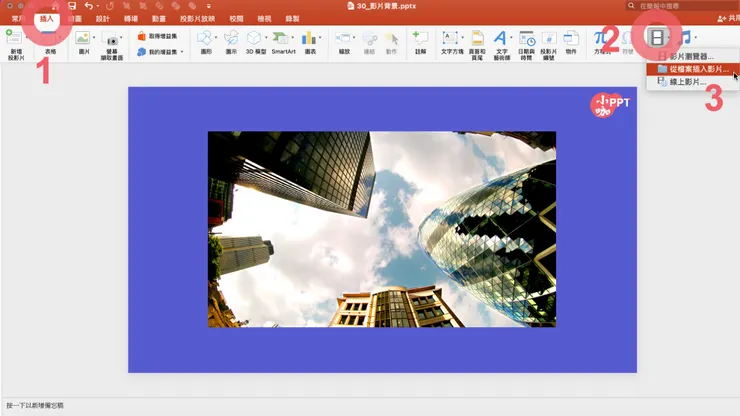
Task: Click the Save floppy-disk icon
Action: (x=72, y=6)
